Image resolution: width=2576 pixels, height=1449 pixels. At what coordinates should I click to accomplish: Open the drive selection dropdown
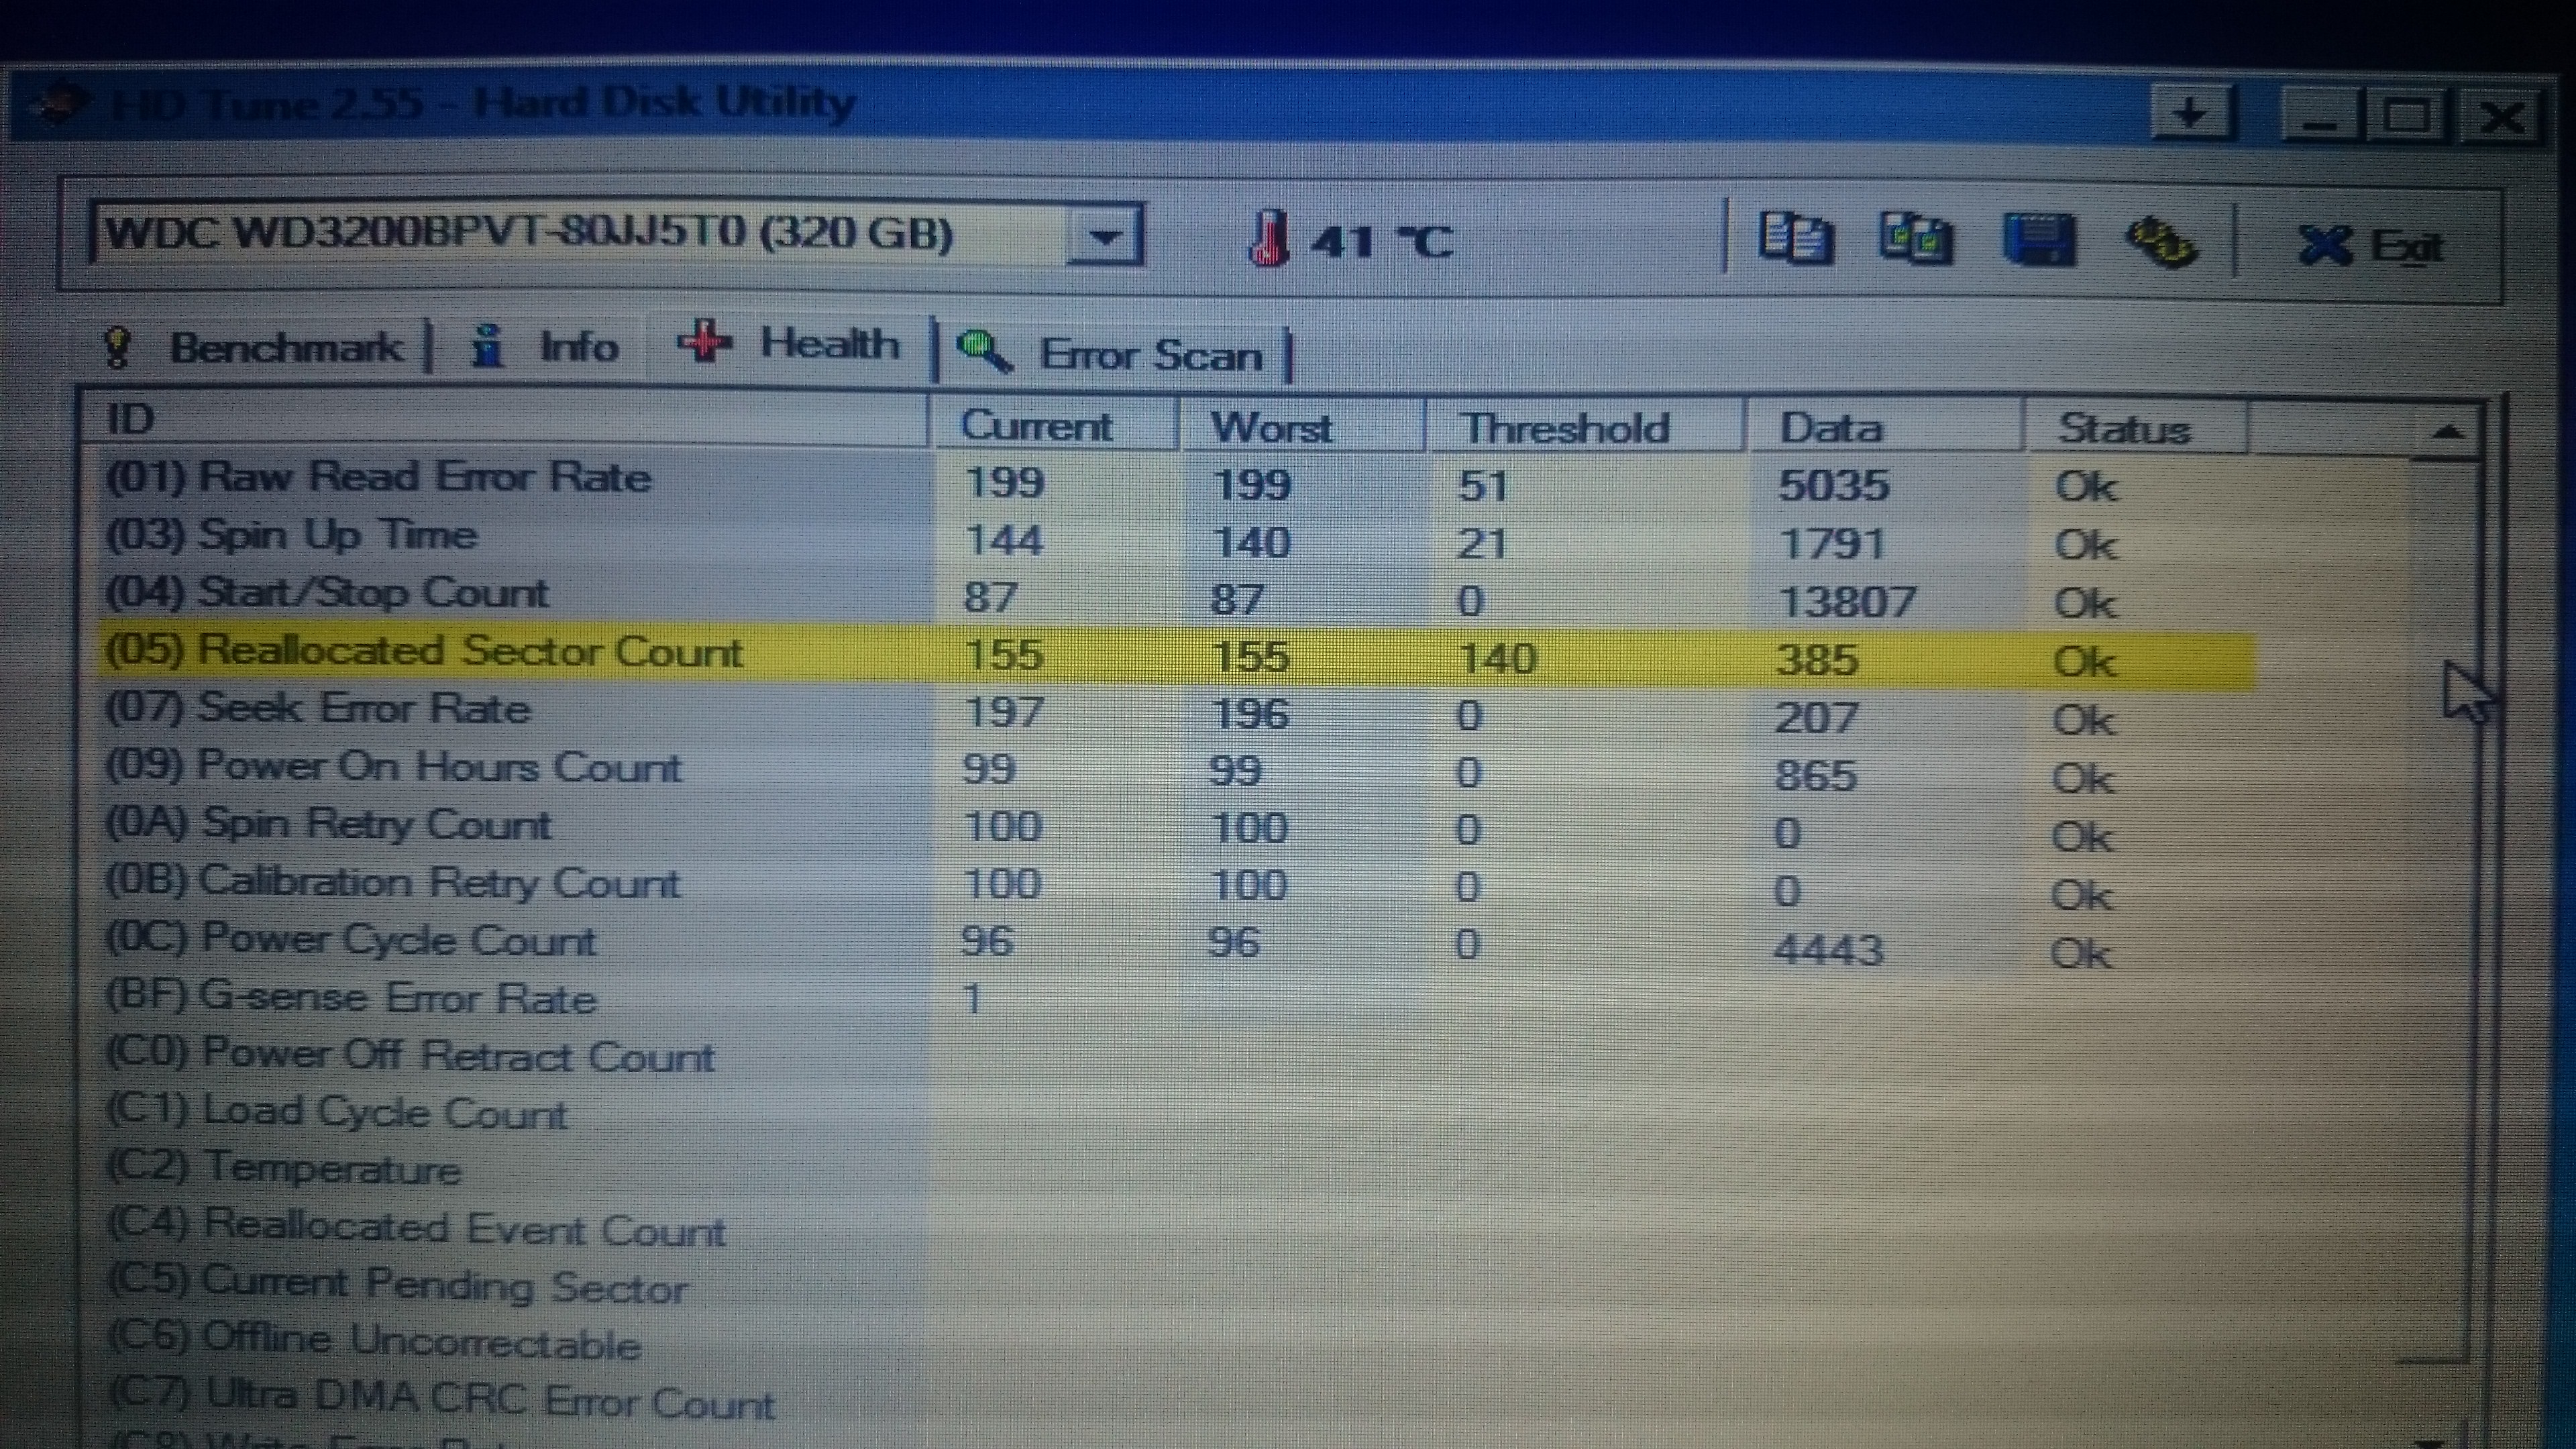tap(1104, 236)
